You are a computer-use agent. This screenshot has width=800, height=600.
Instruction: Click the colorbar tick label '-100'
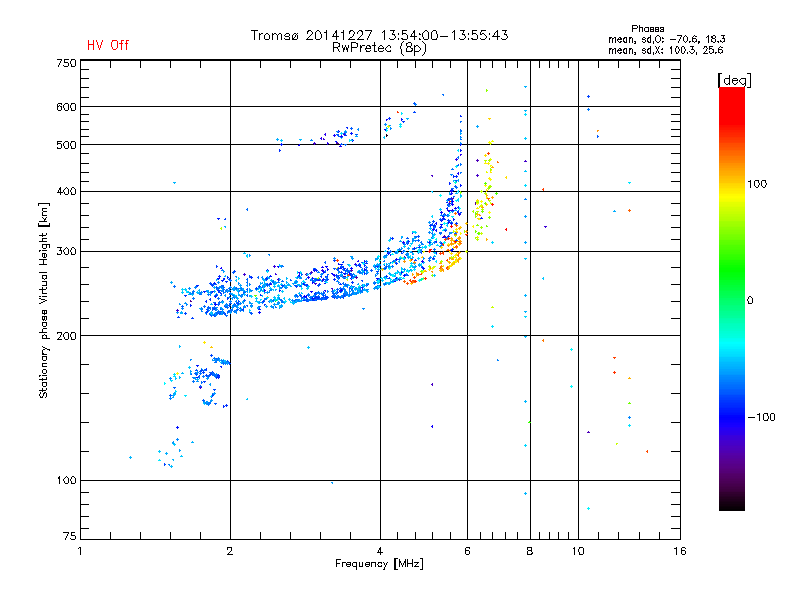tap(762, 417)
